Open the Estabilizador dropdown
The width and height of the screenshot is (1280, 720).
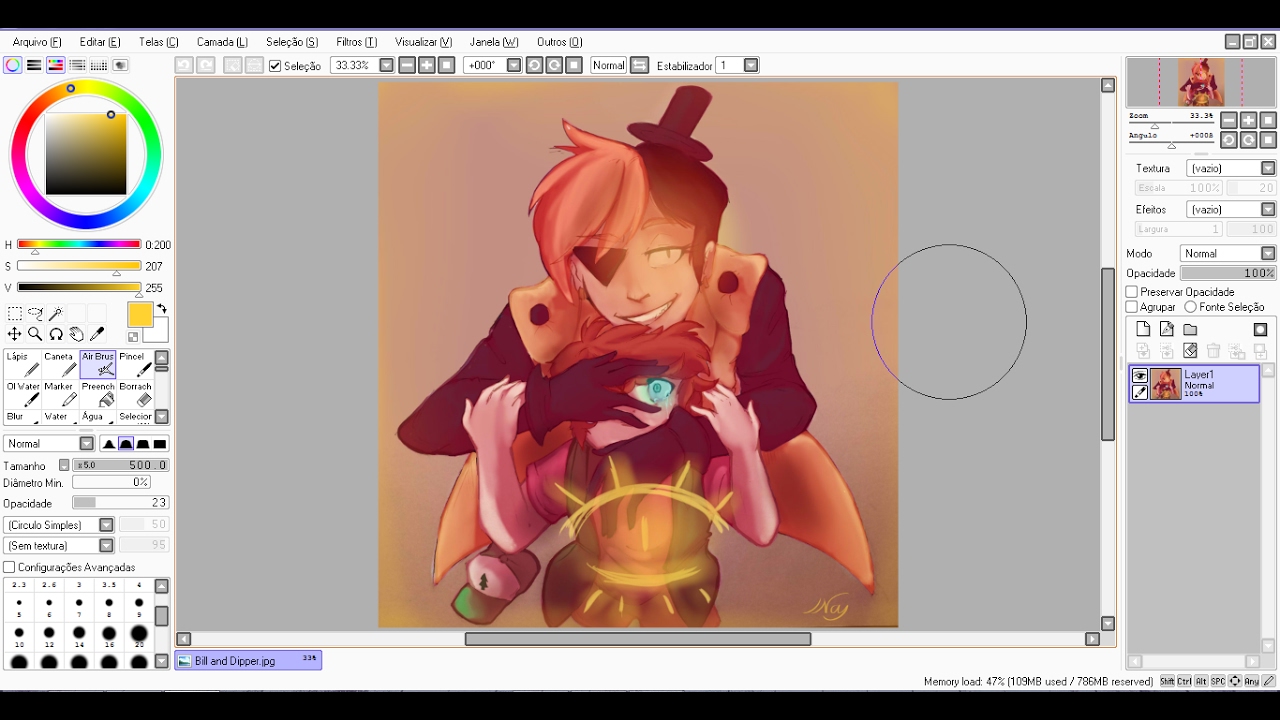point(751,65)
